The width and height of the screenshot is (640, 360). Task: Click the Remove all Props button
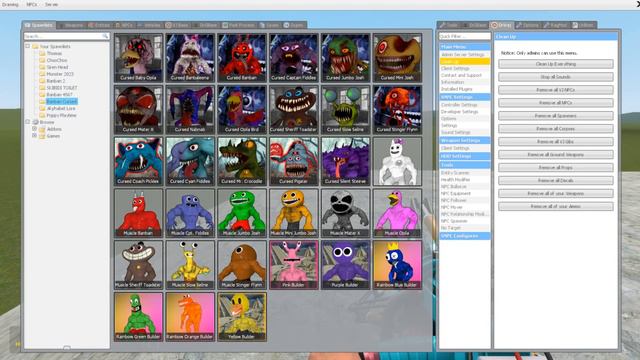(x=556, y=167)
